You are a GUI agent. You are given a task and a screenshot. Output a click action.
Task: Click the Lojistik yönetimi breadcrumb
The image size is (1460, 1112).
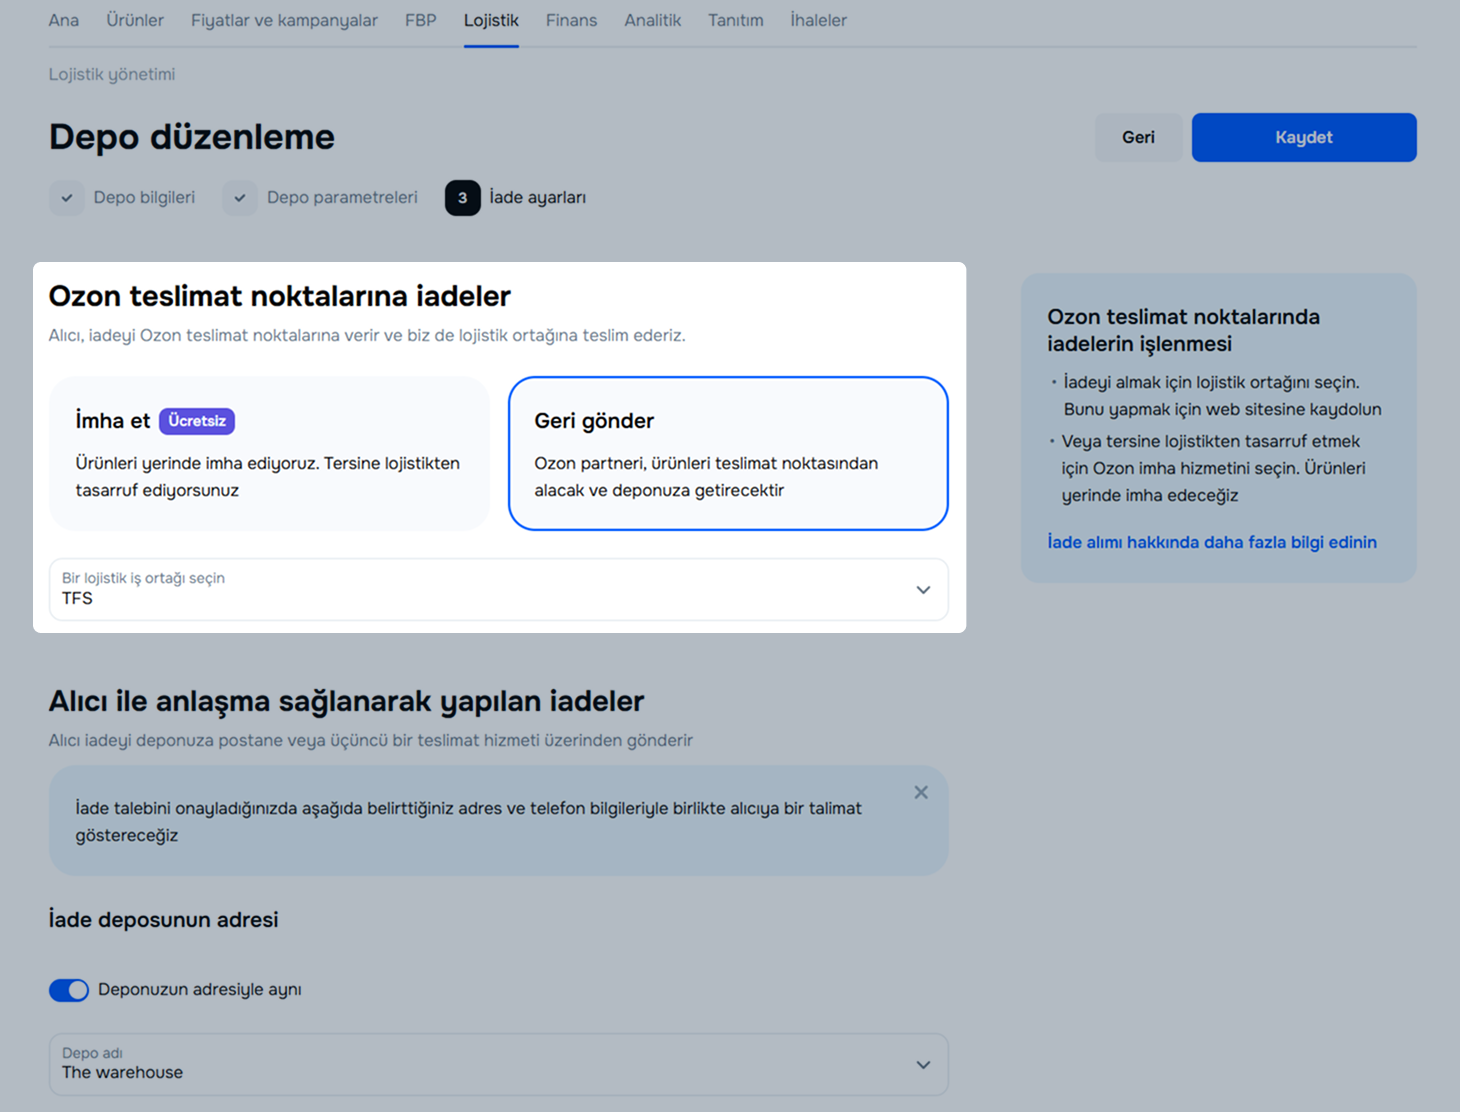tap(112, 74)
